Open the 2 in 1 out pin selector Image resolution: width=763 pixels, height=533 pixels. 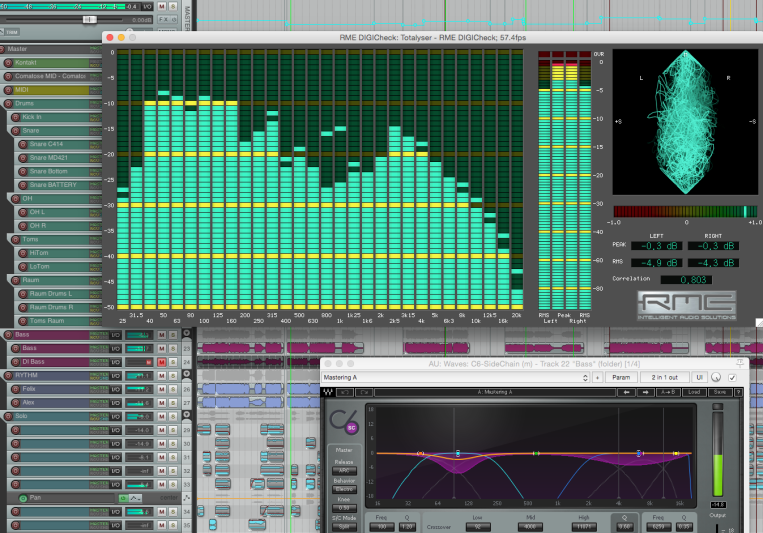pyautogui.click(x=665, y=378)
